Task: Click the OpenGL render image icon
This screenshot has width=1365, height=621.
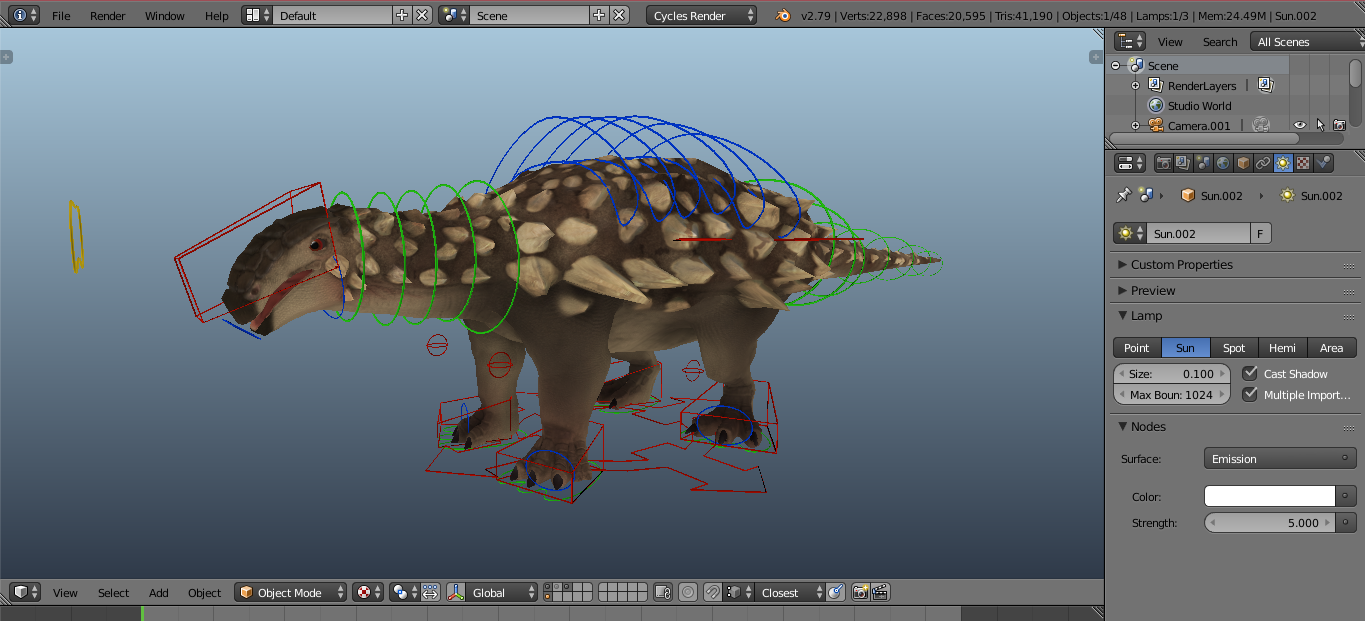Action: 860,593
